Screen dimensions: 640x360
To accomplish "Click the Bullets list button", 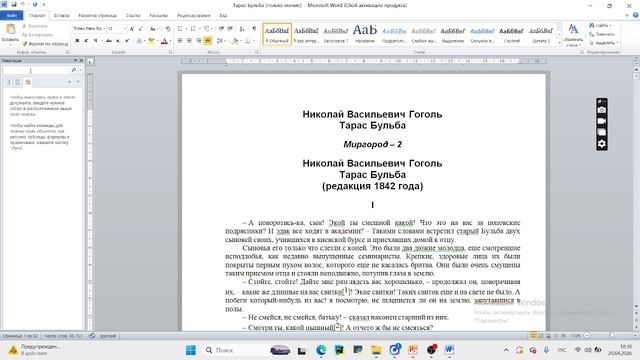I will [181, 29].
